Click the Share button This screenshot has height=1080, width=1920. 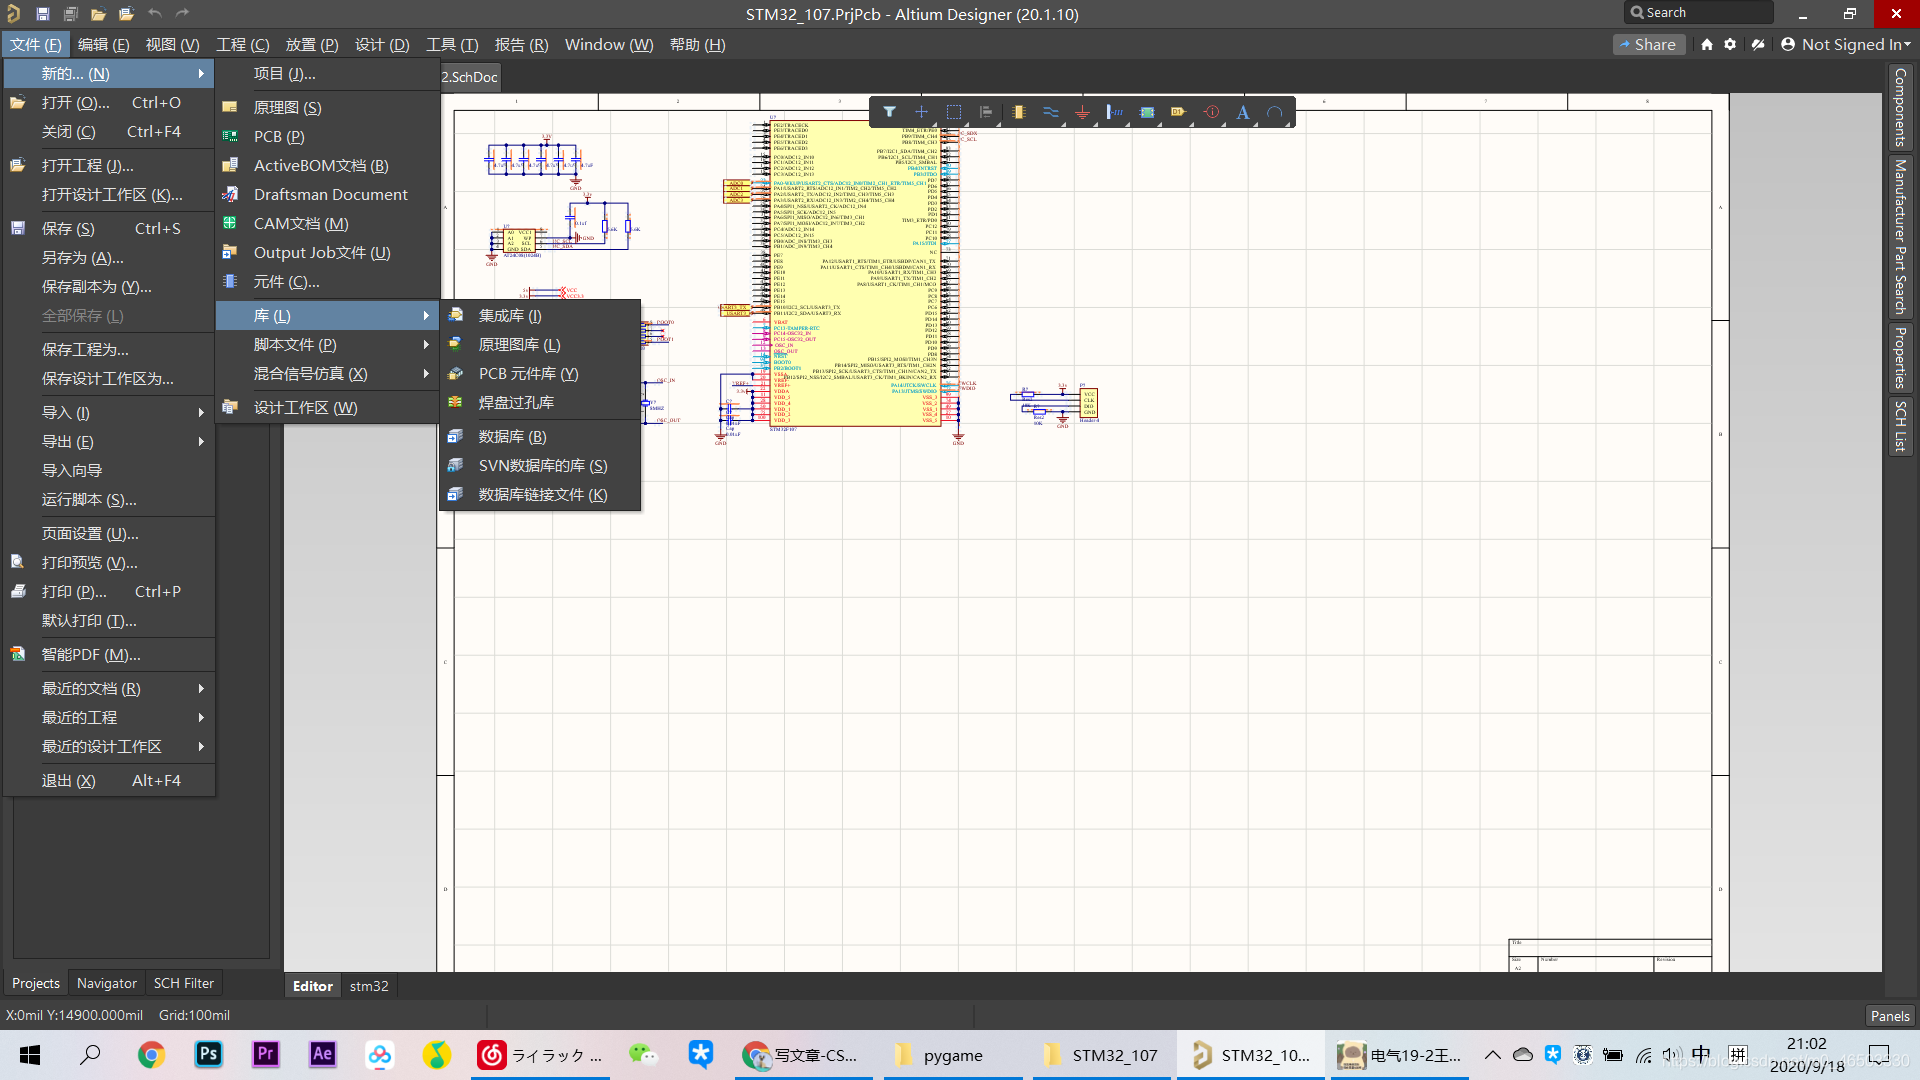[x=1649, y=44]
